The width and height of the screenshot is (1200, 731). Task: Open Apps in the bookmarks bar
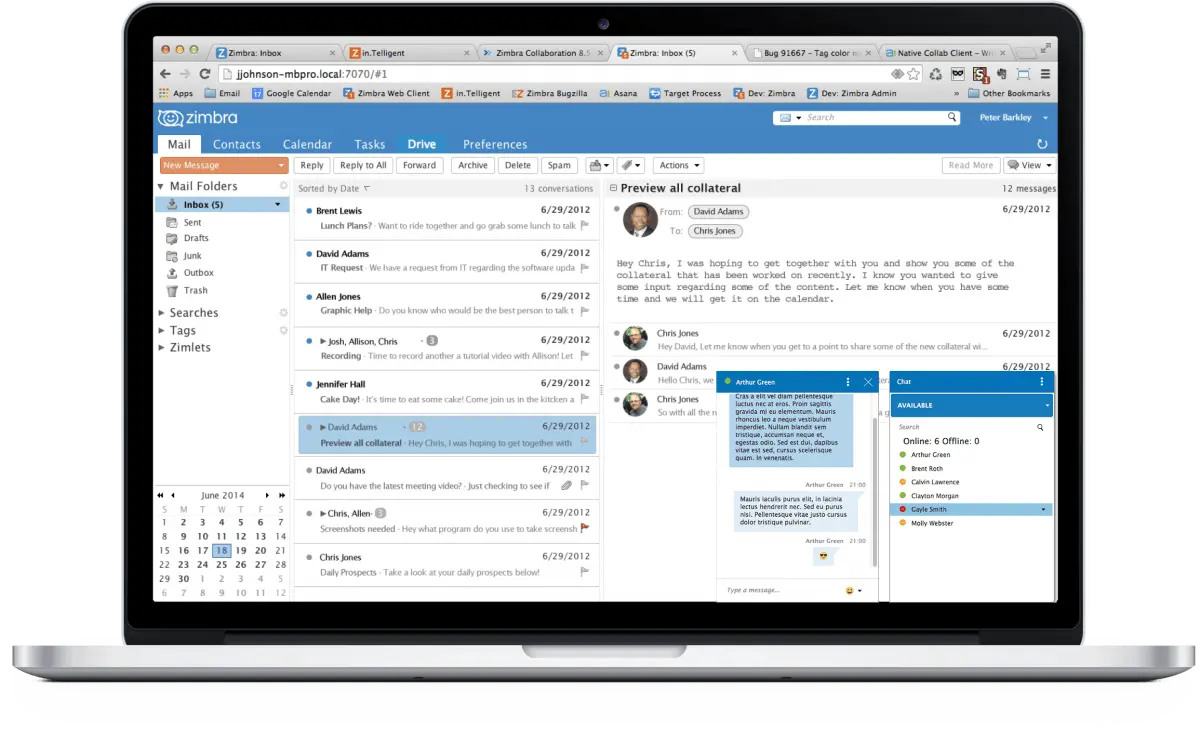tap(176, 93)
